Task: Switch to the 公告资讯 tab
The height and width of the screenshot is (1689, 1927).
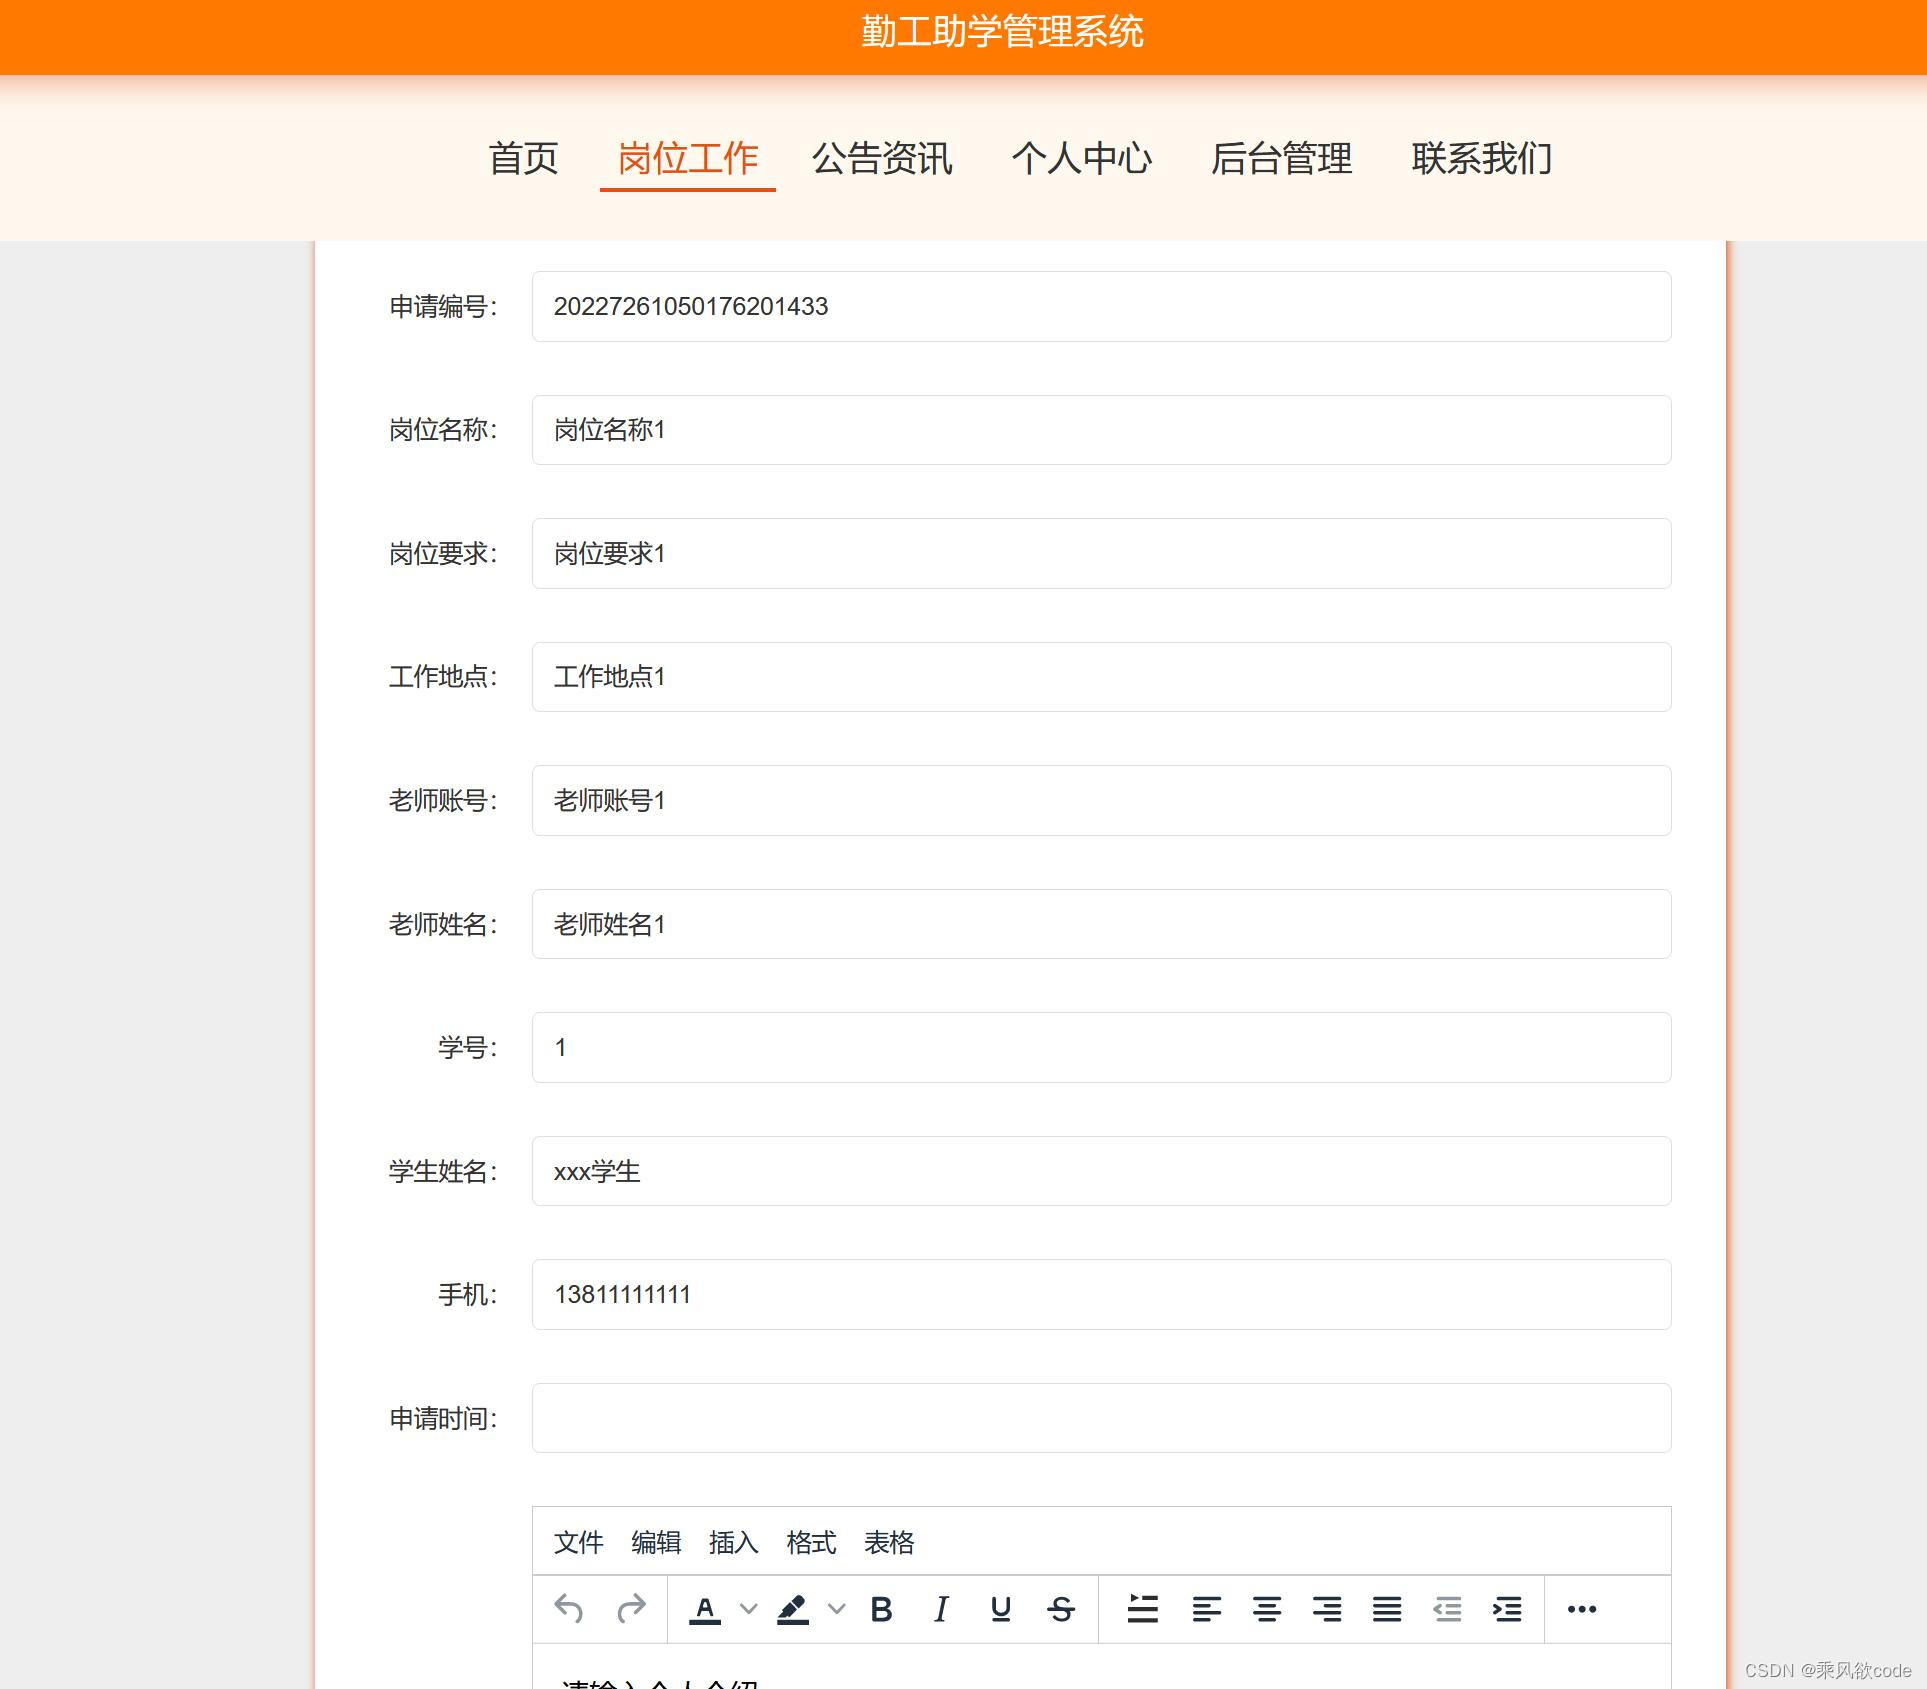Action: (x=882, y=160)
